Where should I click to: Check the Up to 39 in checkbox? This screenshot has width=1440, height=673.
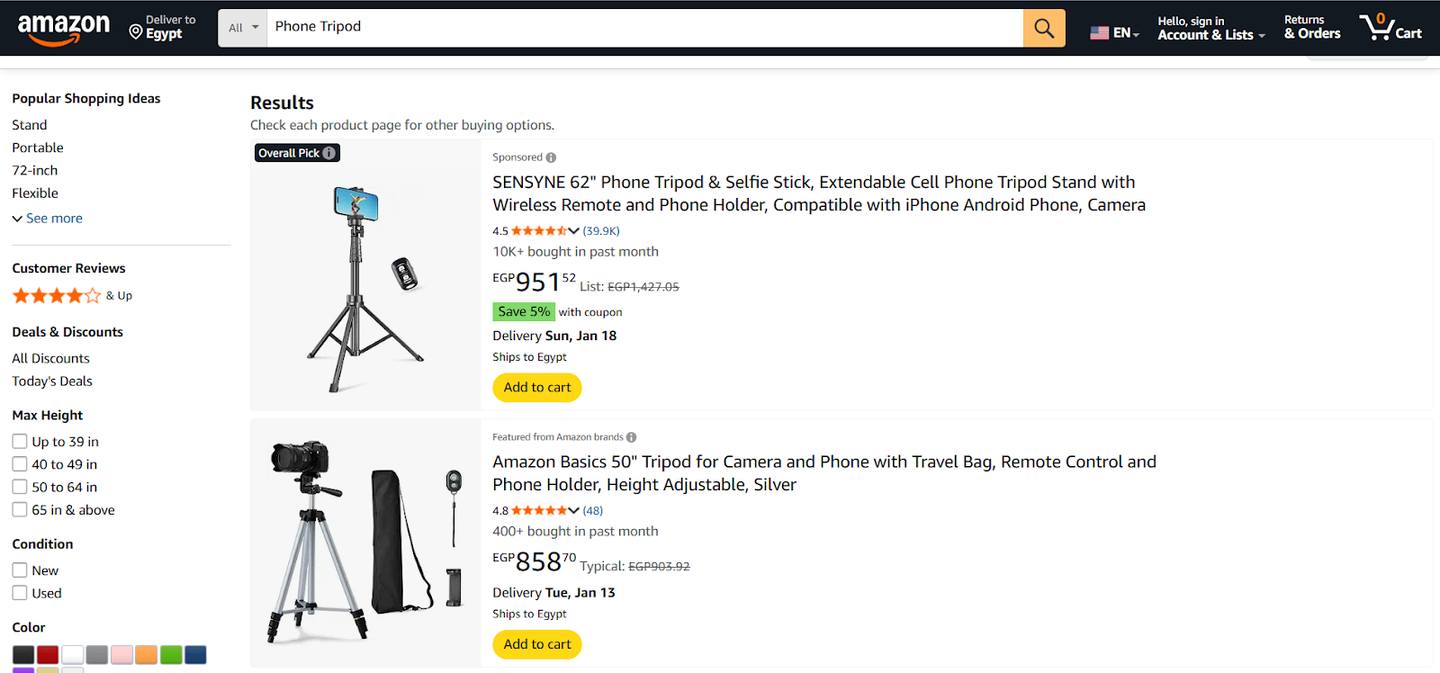[20, 441]
